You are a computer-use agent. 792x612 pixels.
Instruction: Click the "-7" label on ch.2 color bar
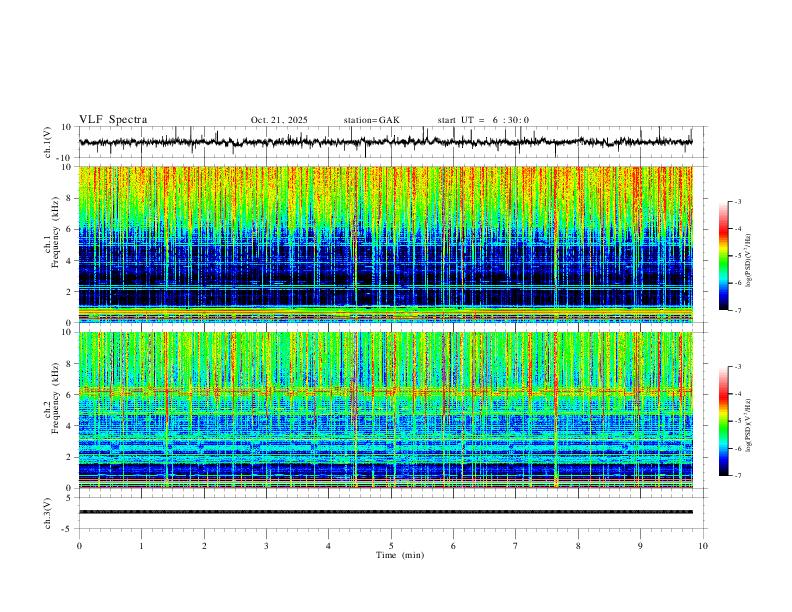click(x=737, y=476)
